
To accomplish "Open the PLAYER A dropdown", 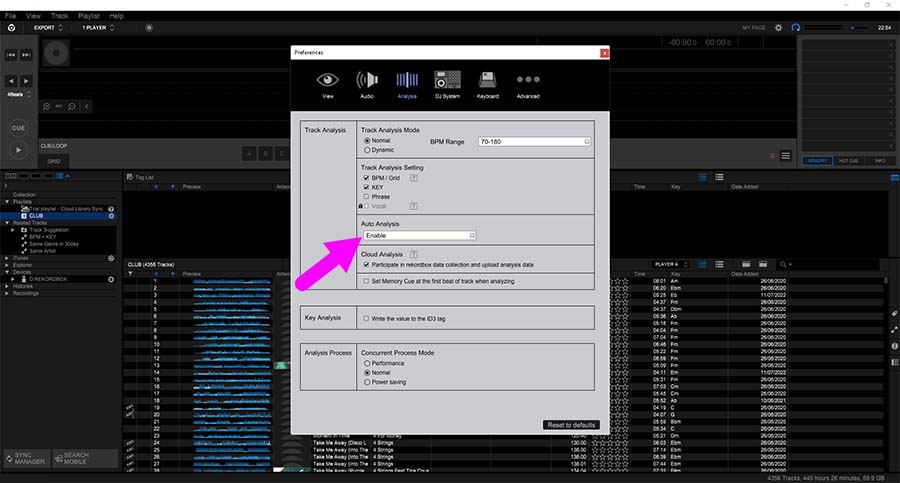I will (670, 264).
